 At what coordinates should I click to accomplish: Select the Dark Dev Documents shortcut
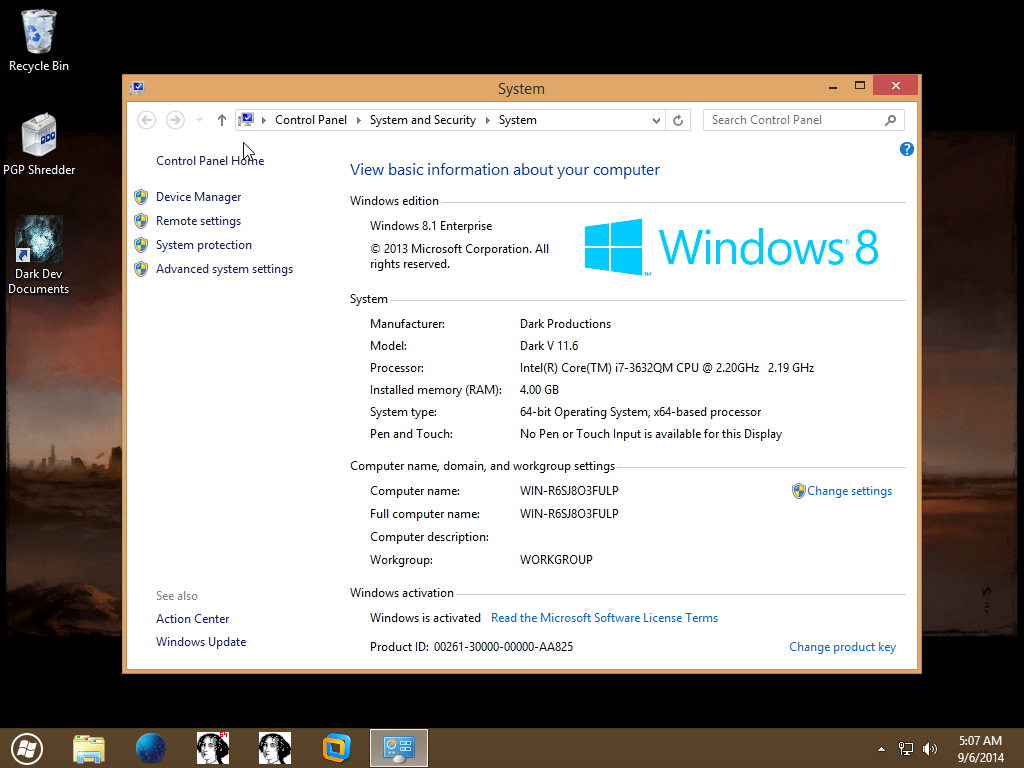click(39, 255)
